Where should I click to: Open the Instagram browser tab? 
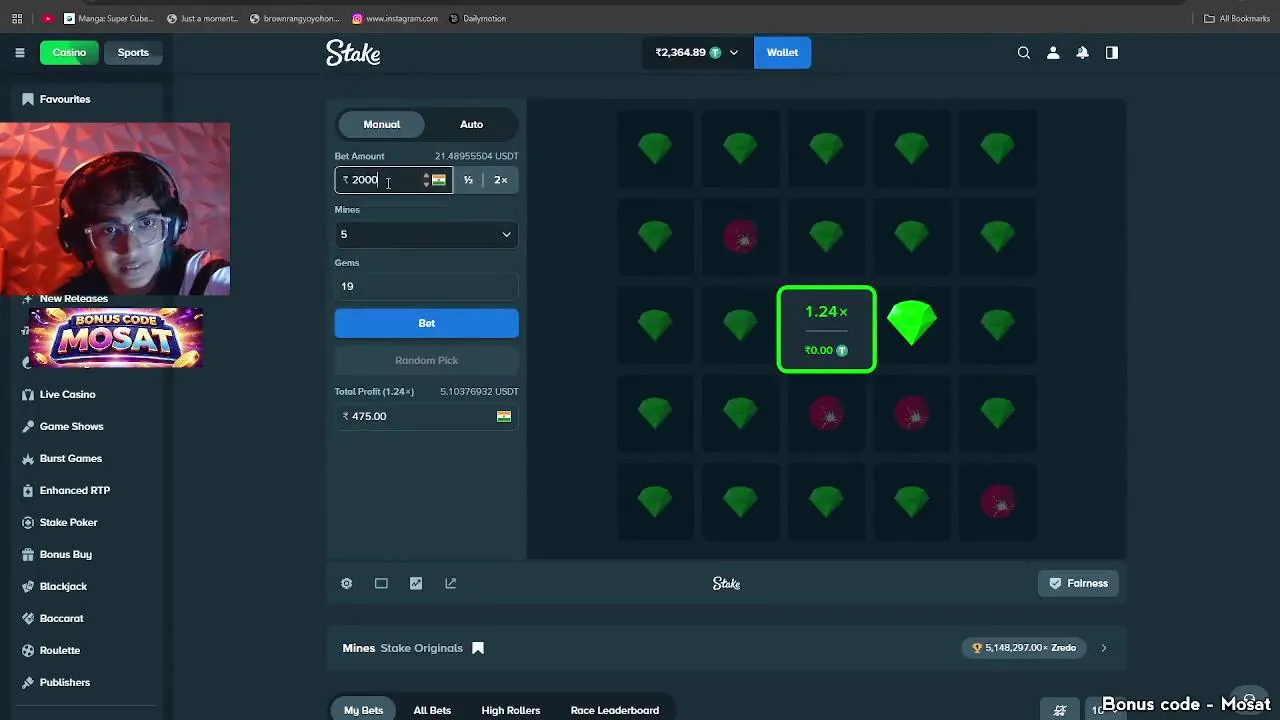pyautogui.click(x=395, y=18)
